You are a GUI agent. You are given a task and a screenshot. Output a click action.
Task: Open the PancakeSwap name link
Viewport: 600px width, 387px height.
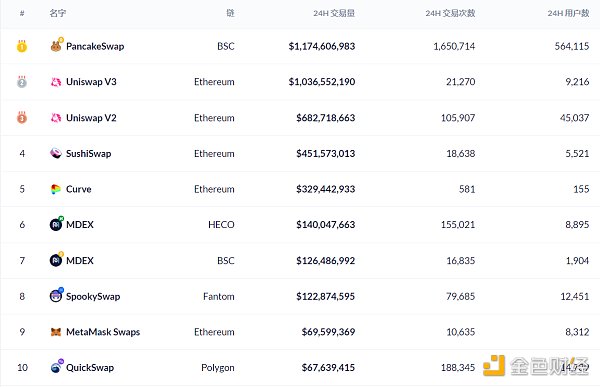click(x=95, y=46)
